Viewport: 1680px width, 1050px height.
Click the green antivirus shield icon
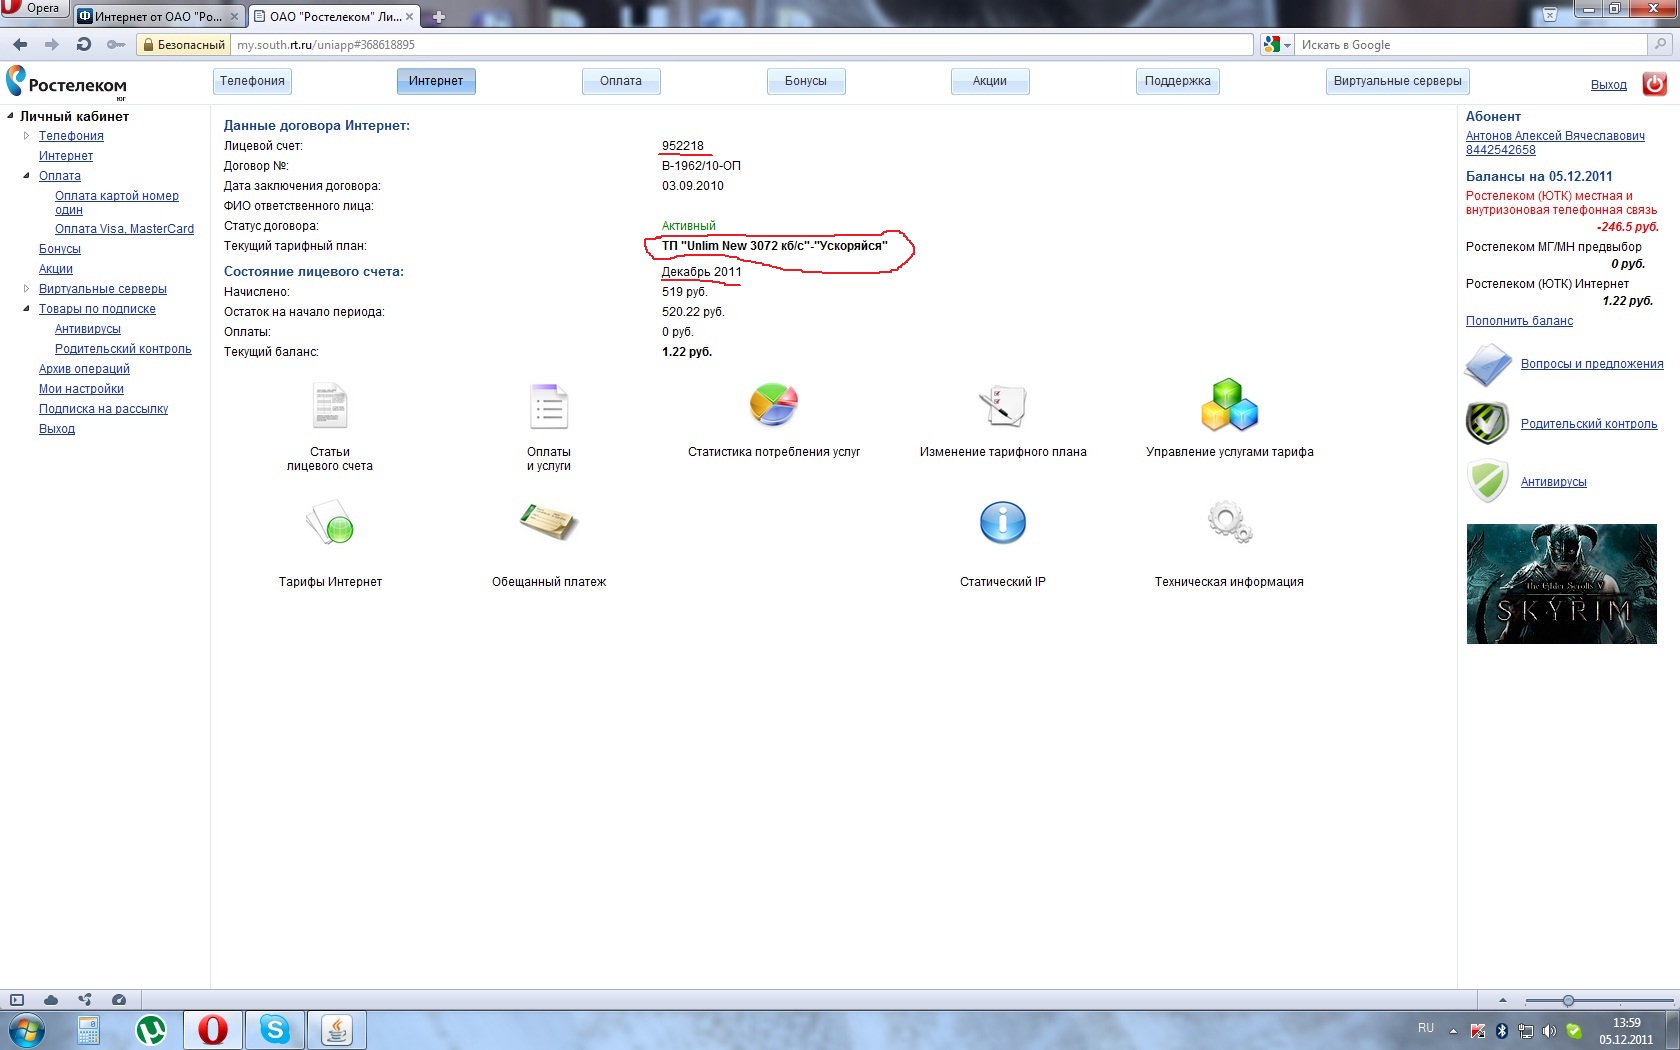(x=1488, y=481)
